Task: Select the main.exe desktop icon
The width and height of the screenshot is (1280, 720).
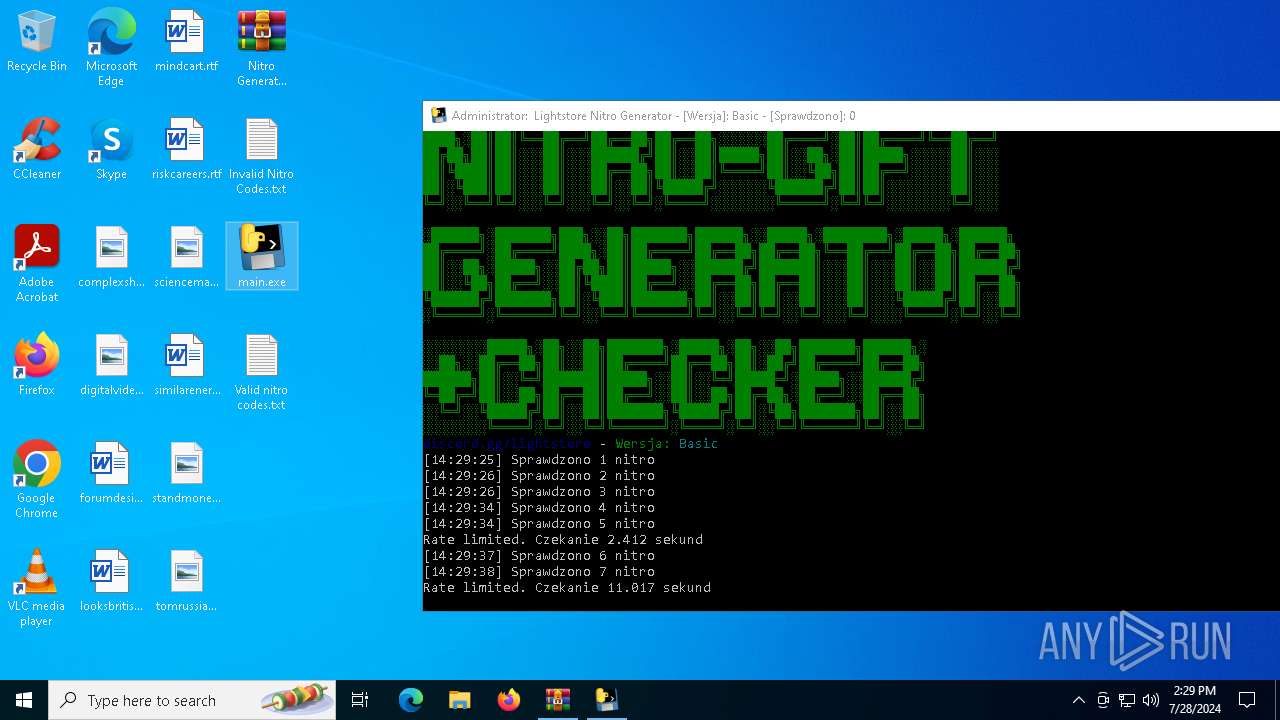Action: click(x=262, y=257)
